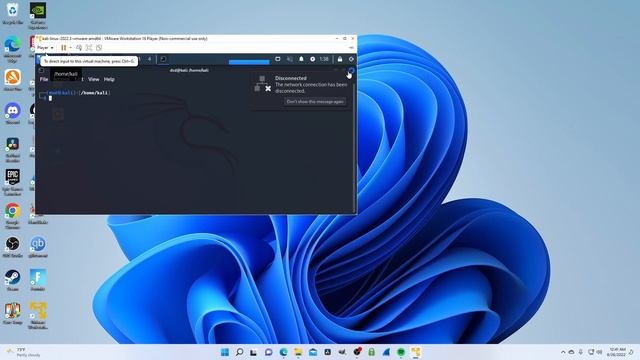Open DaVinci Resolve desktop shortcut
640x360 pixels.
(13, 149)
